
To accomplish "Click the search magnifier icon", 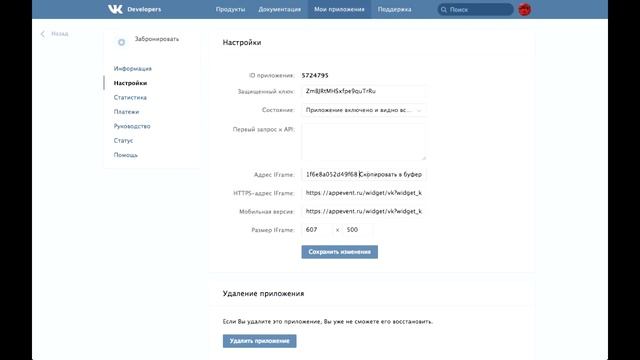I will coord(444,9).
